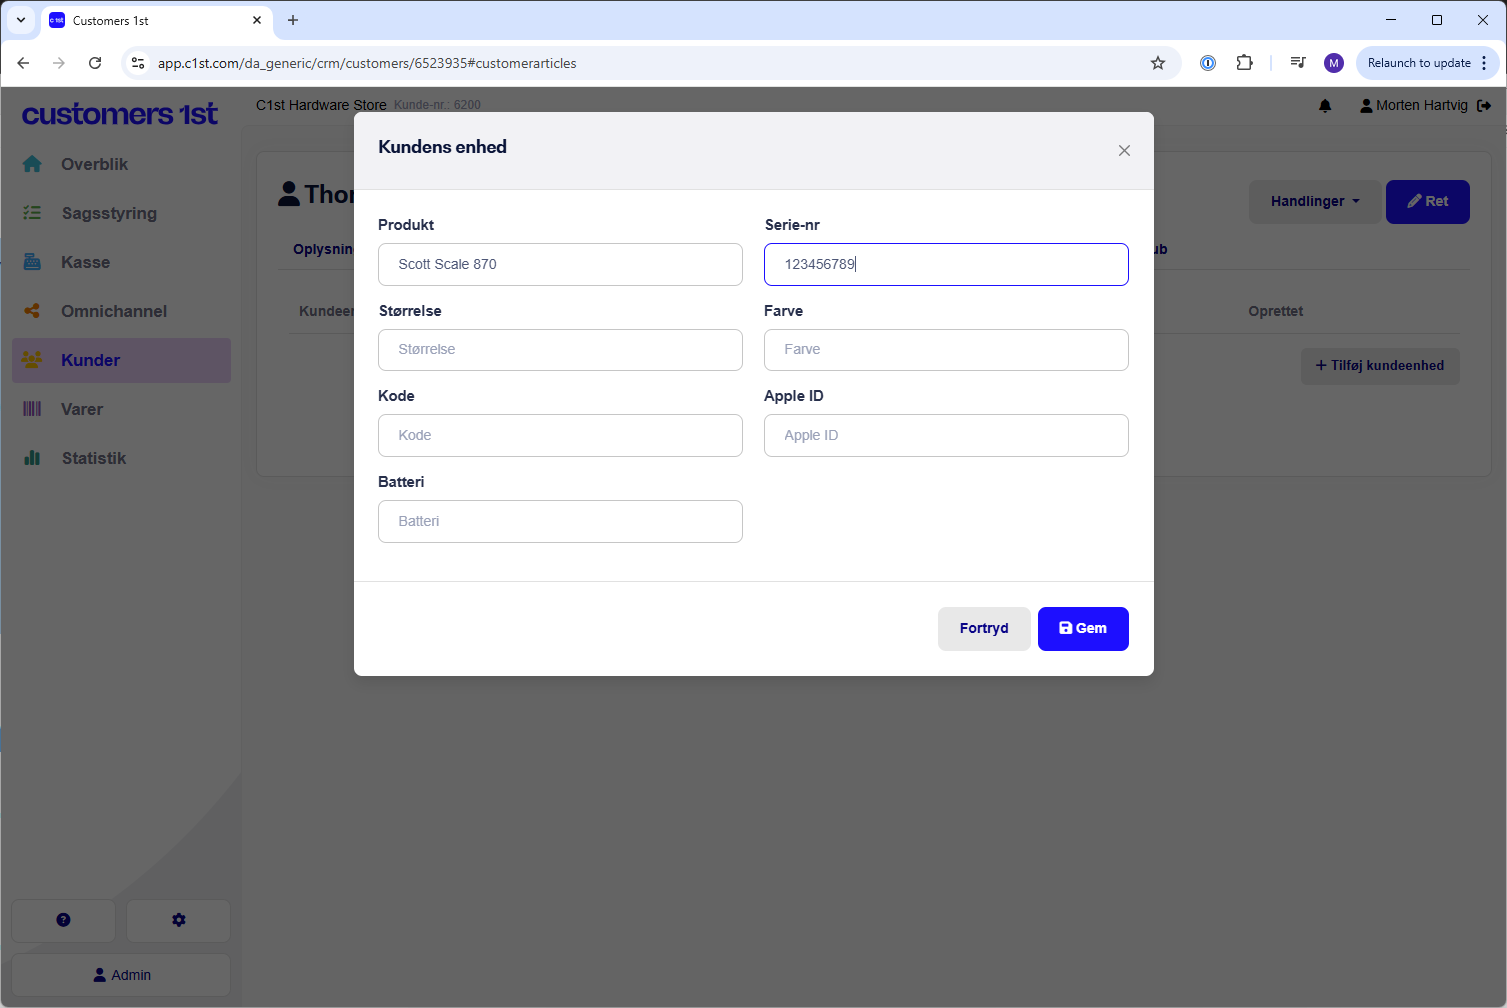The width and height of the screenshot is (1507, 1008).
Task: Open the Handlinger dropdown
Action: coord(1315,202)
